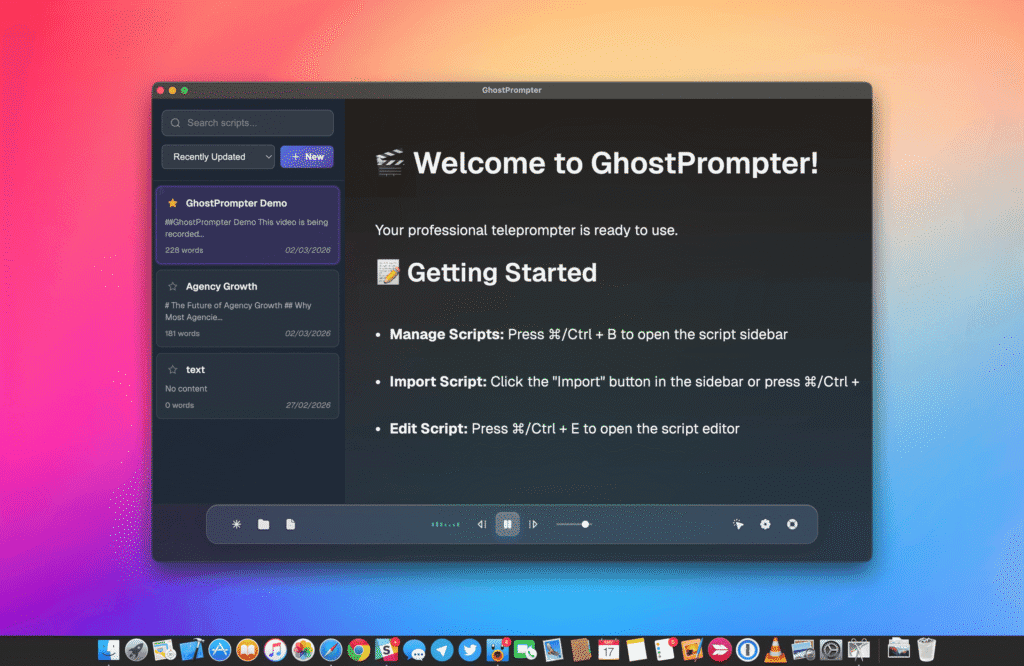Click the 27/02/2026 date on text script

pos(308,405)
